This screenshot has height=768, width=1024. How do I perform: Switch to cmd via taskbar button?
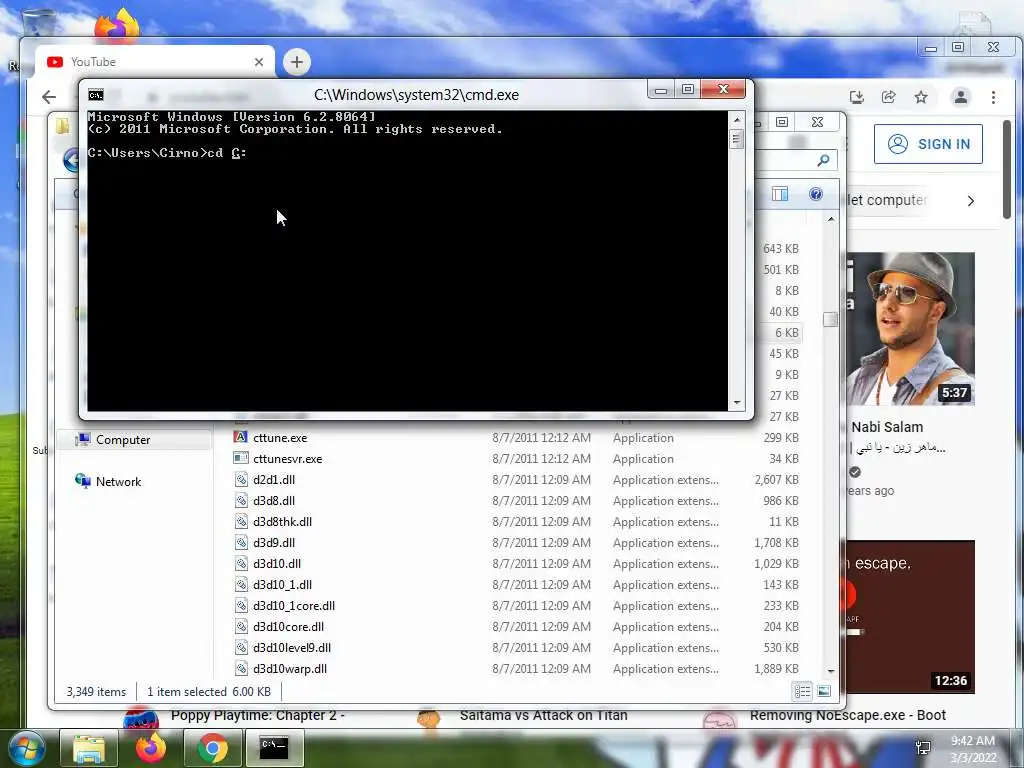274,748
